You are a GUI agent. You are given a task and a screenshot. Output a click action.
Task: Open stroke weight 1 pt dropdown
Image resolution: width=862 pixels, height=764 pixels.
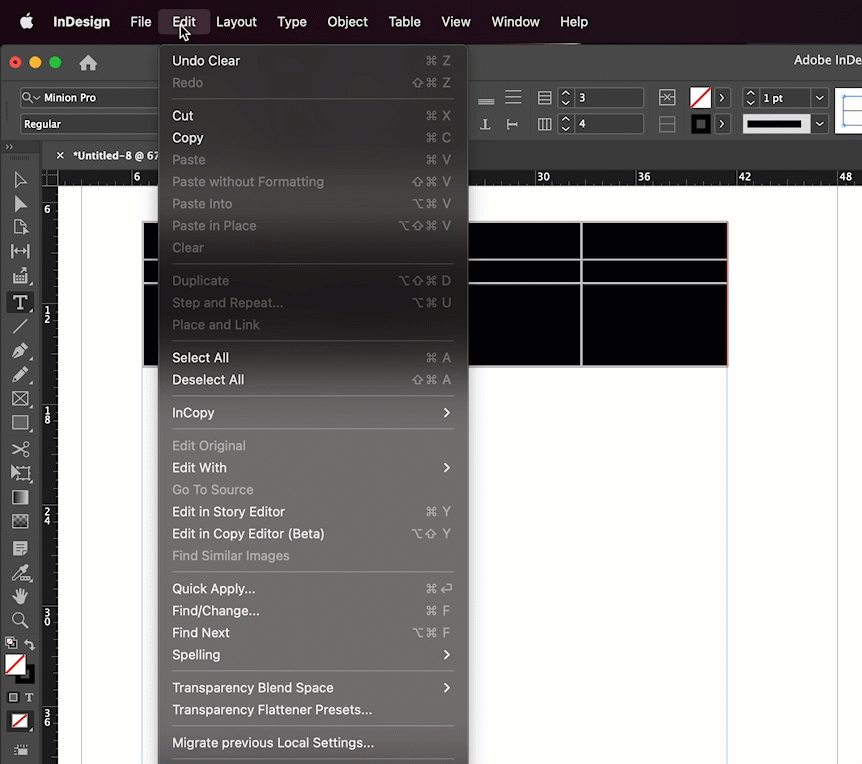point(820,98)
